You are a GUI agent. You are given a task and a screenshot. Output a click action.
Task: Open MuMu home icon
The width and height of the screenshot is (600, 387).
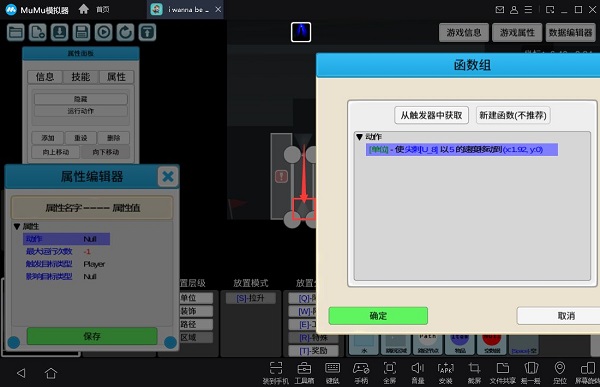click(x=83, y=9)
